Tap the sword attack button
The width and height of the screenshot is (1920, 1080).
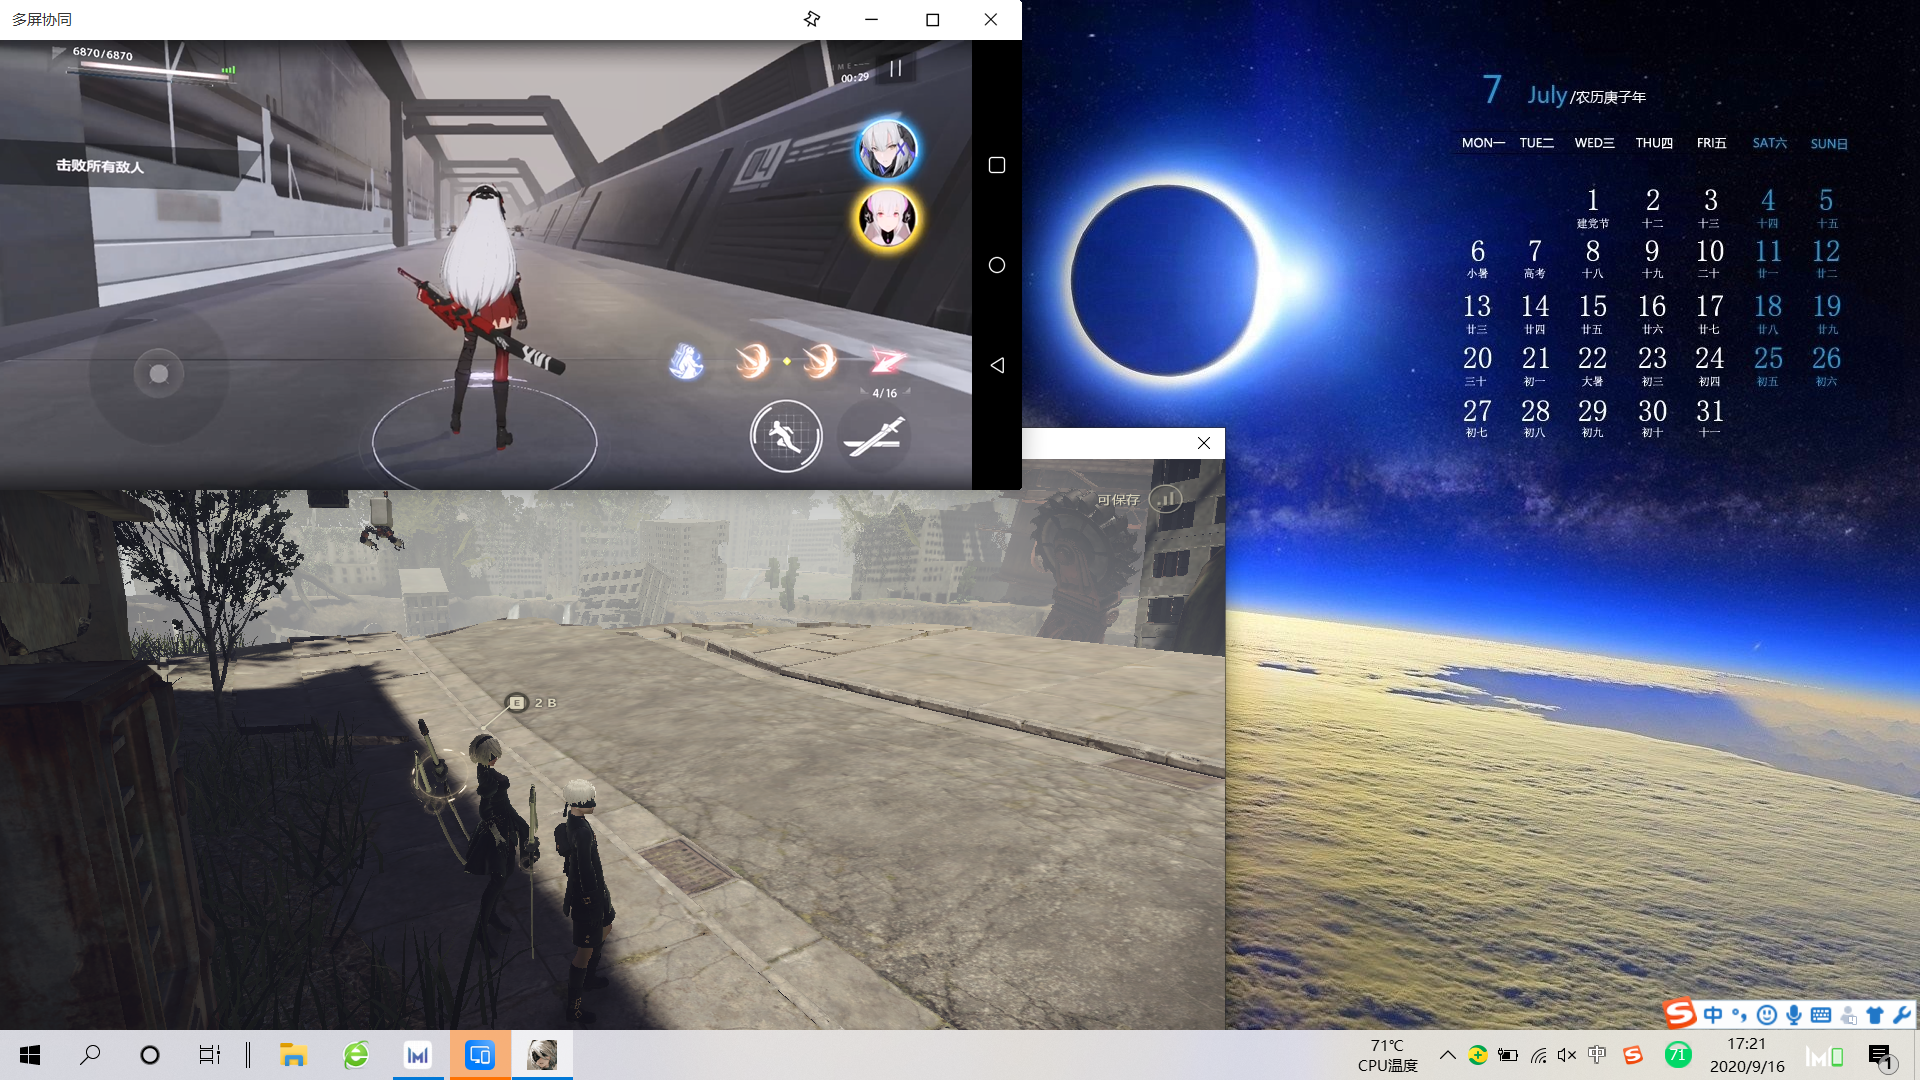pos(876,436)
